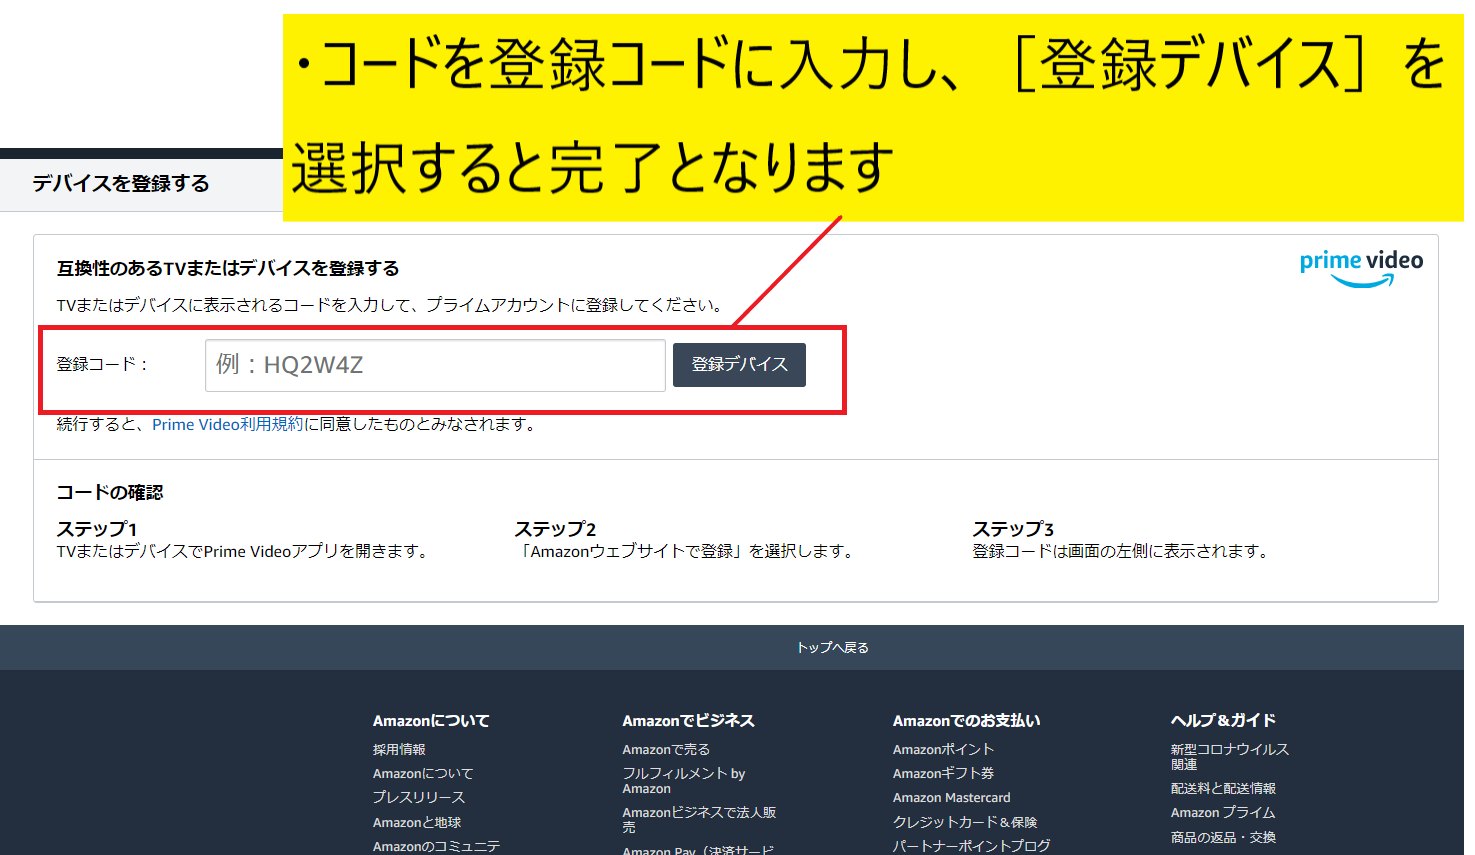Open 商品の返品・交換 footer link
This screenshot has height=855, width=1475.
[1223, 837]
